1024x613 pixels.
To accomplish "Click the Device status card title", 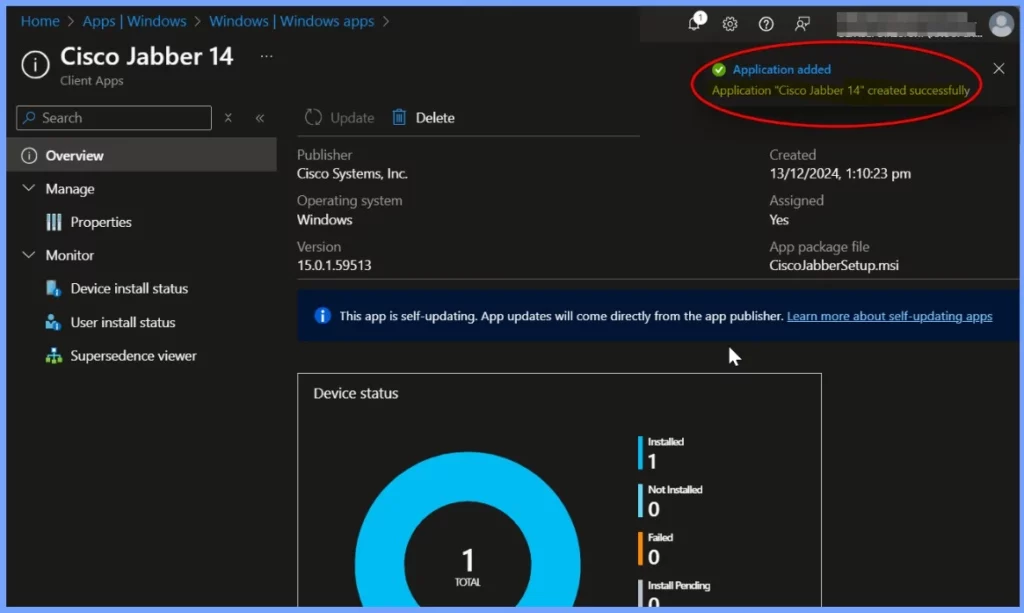I will point(356,393).
